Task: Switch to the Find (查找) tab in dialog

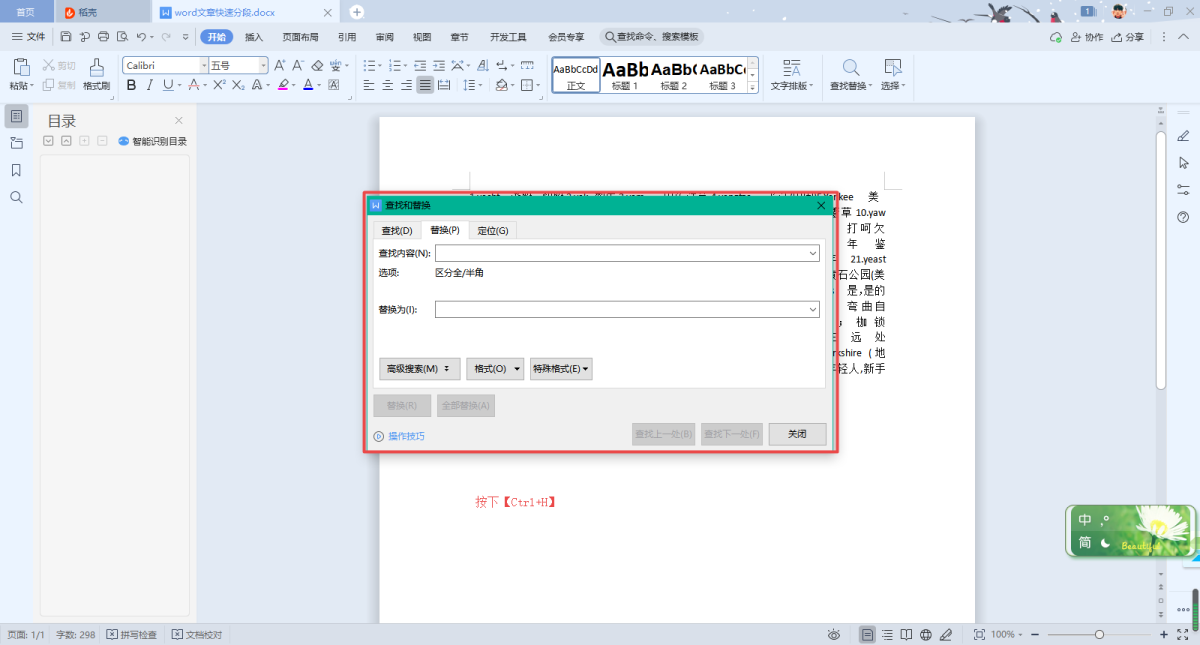Action: click(x=396, y=231)
